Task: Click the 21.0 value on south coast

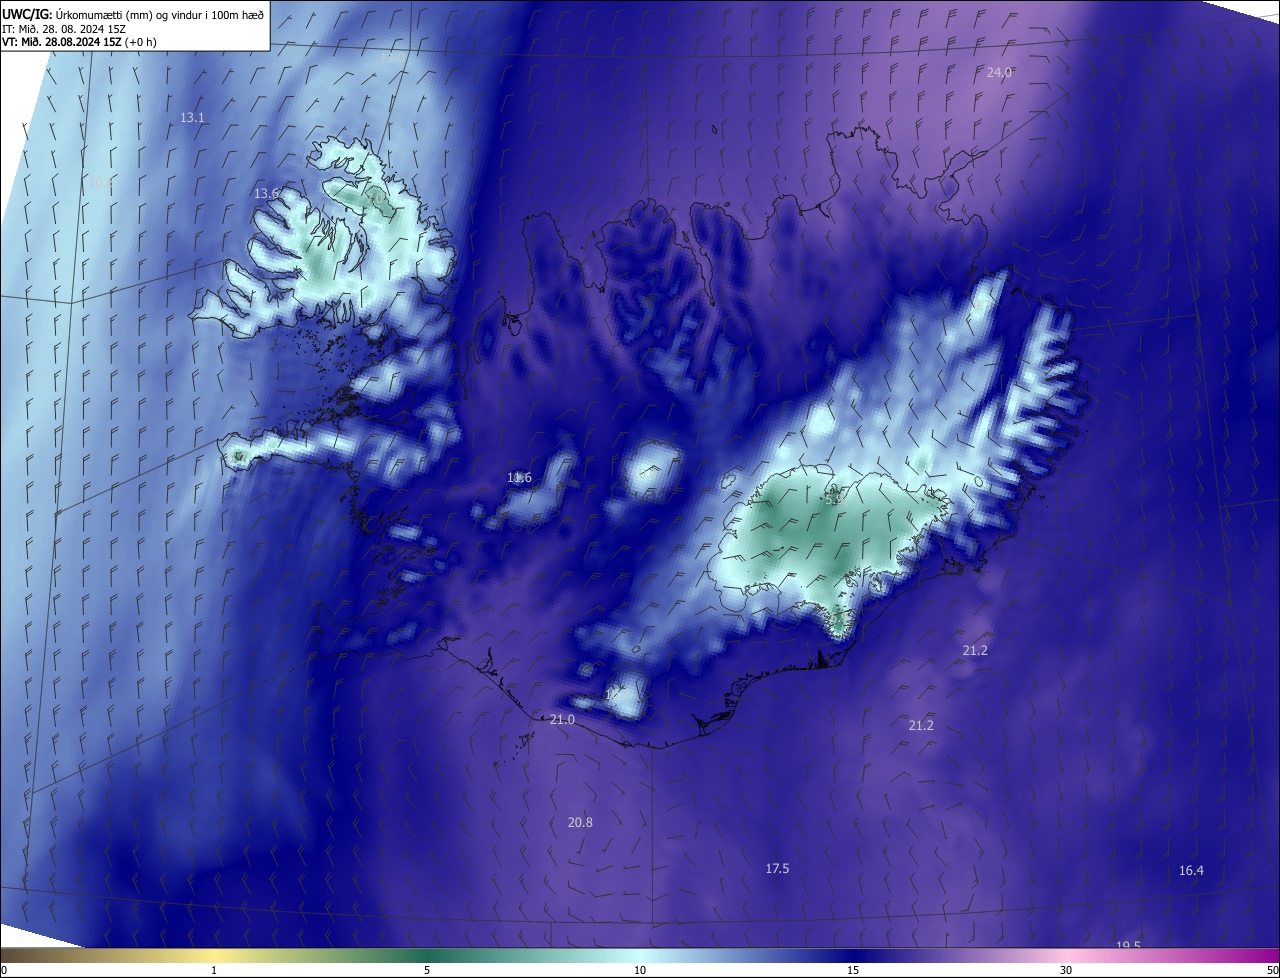Action: click(562, 720)
